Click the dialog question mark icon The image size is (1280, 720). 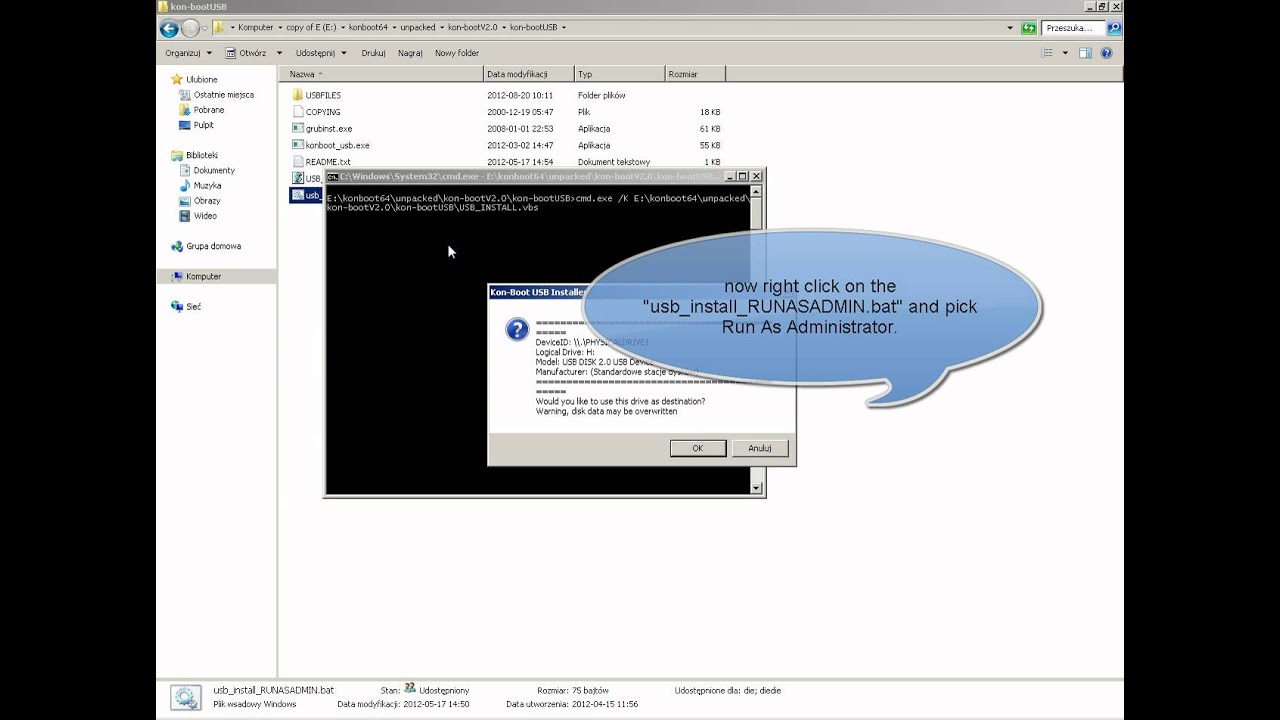coord(517,330)
